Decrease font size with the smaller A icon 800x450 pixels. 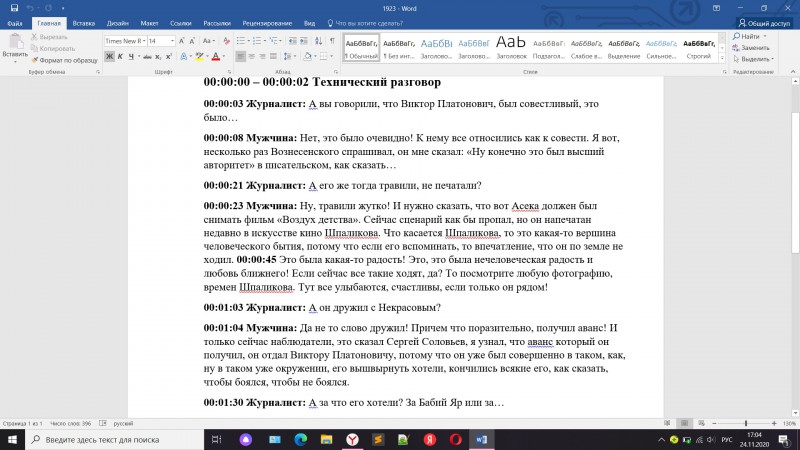point(192,41)
